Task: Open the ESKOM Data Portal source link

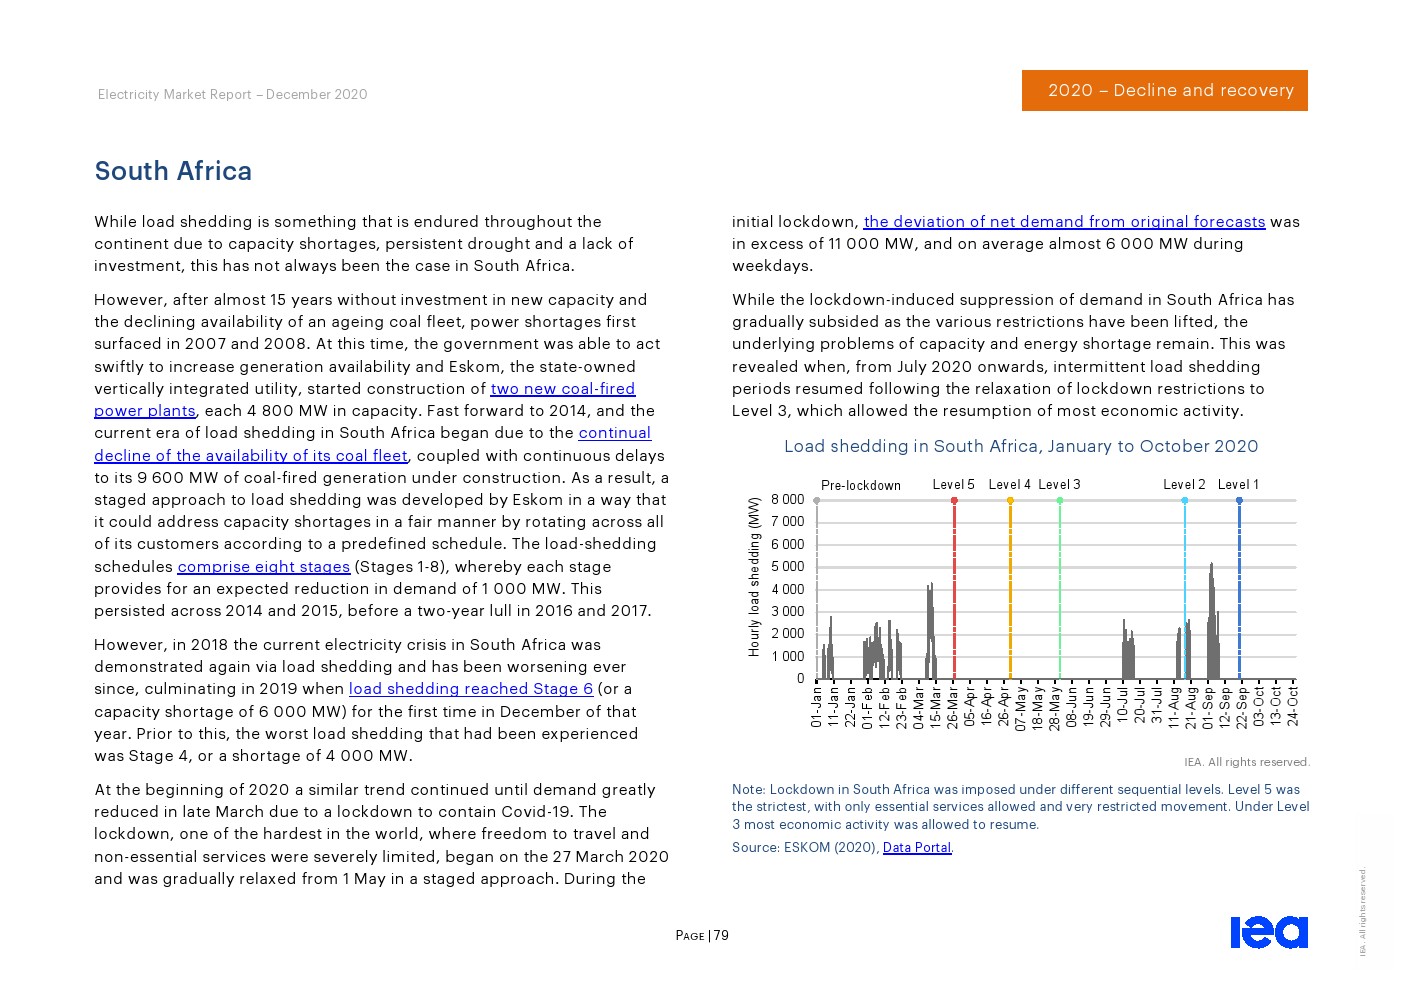Action: coord(917,848)
